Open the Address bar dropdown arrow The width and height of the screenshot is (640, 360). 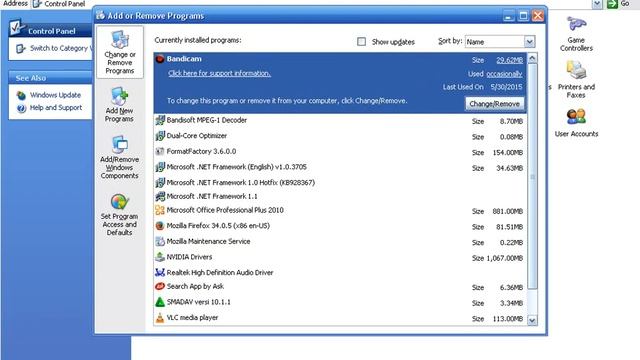pos(597,4)
